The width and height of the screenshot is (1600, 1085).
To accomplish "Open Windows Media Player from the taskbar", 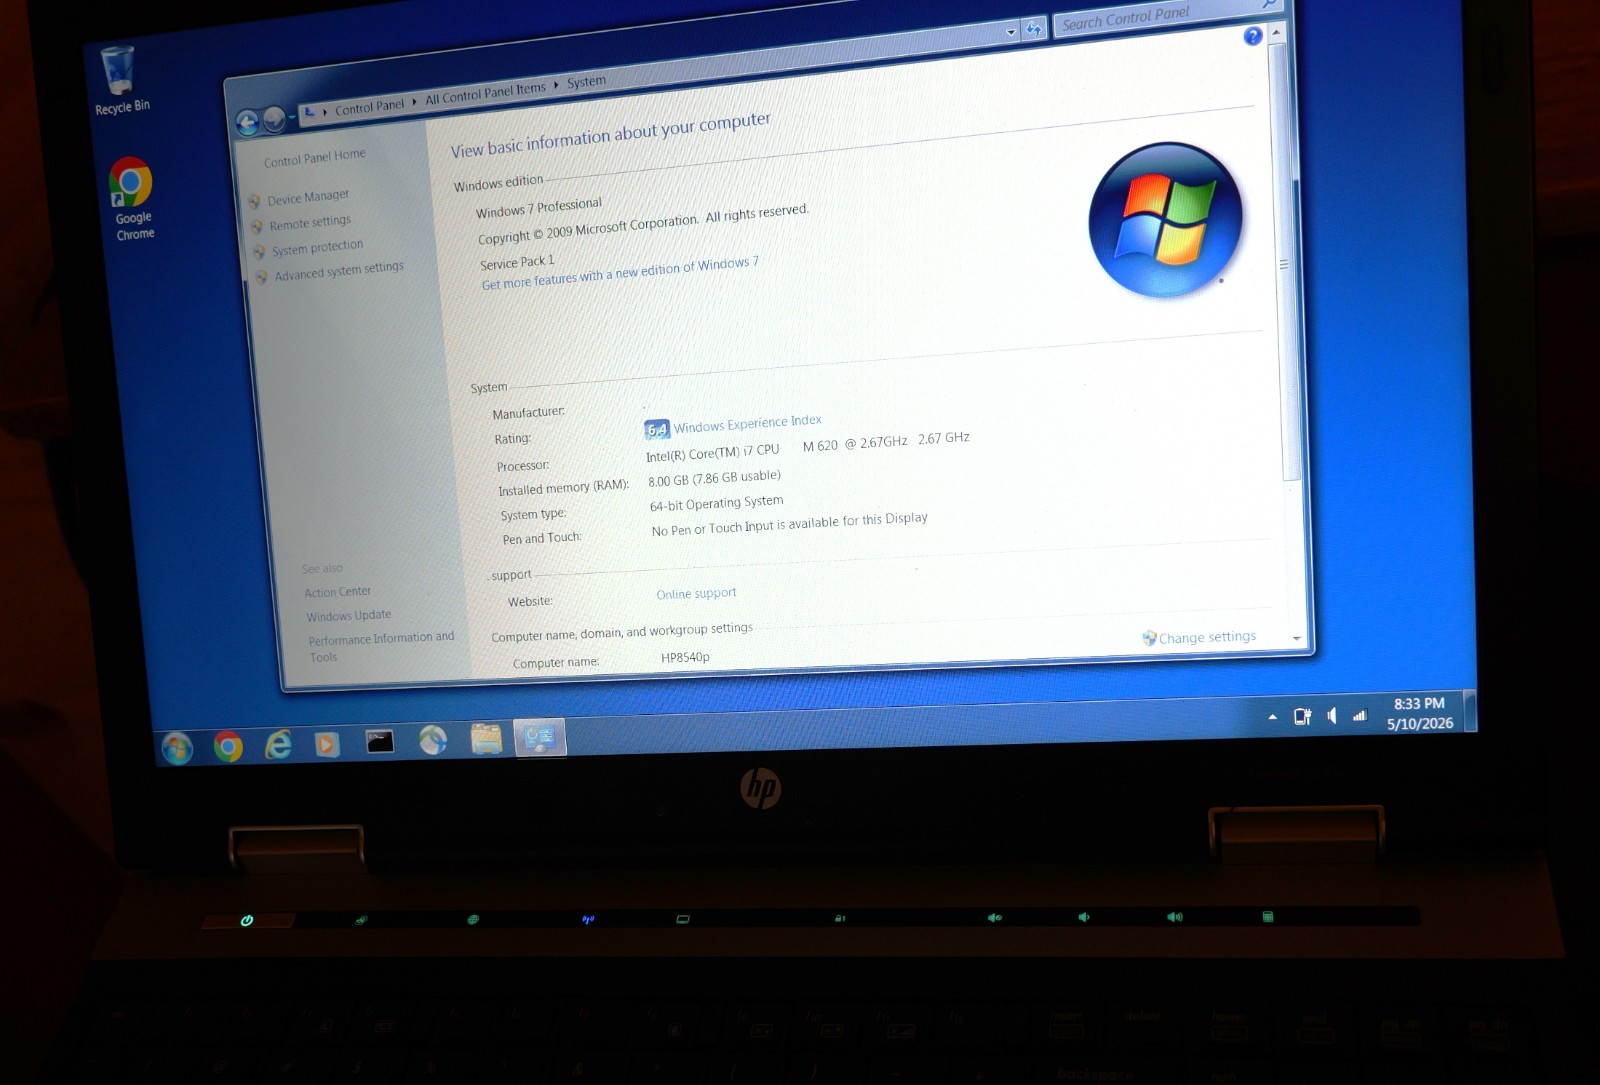I will pyautogui.click(x=327, y=744).
